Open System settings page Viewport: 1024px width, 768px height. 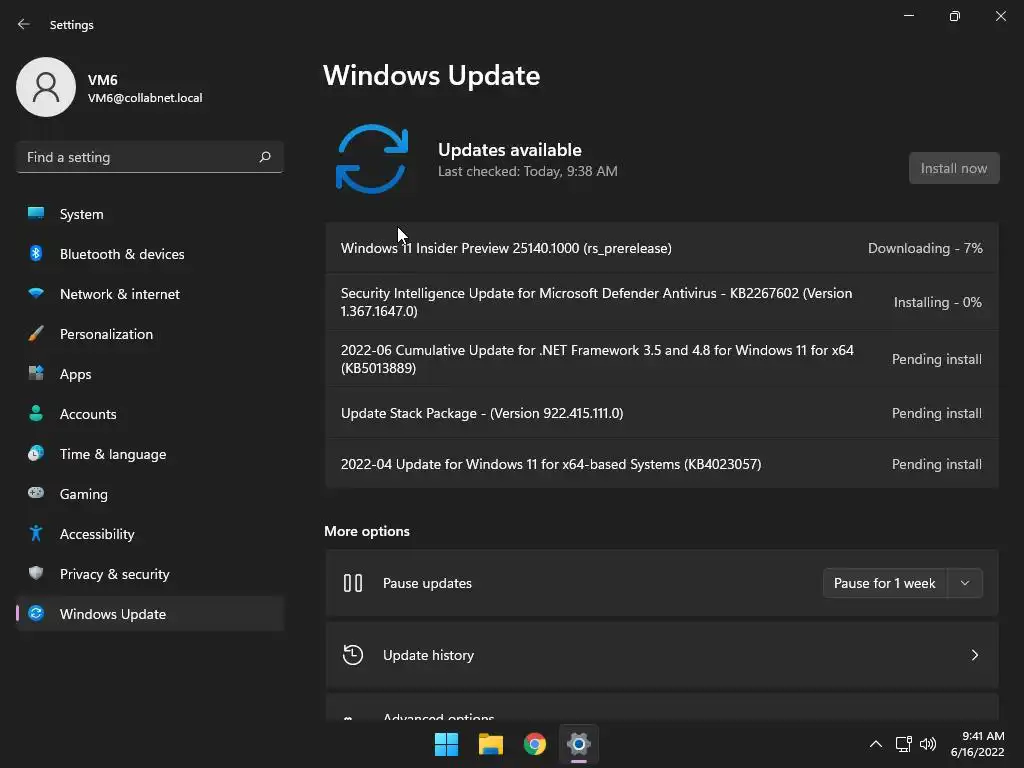(150, 214)
